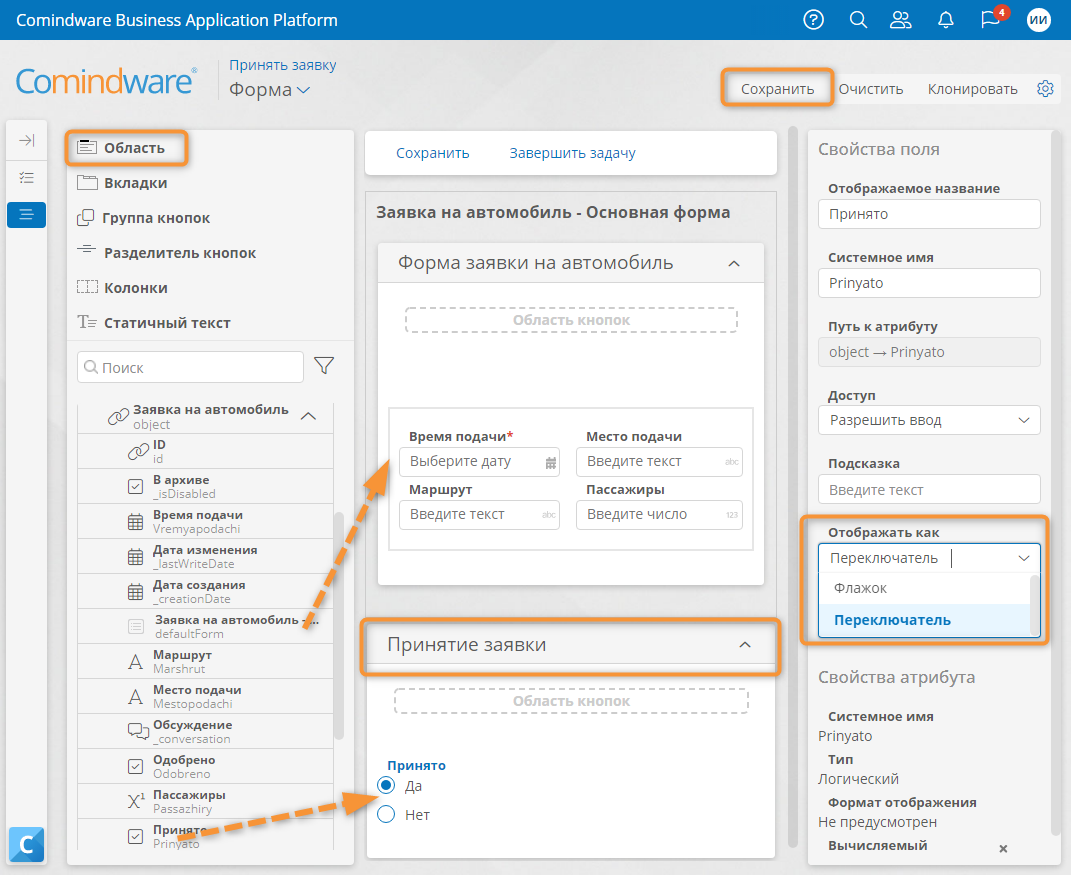Click the calendar icon in Выберите дату field
The image size is (1071, 875).
tap(551, 463)
